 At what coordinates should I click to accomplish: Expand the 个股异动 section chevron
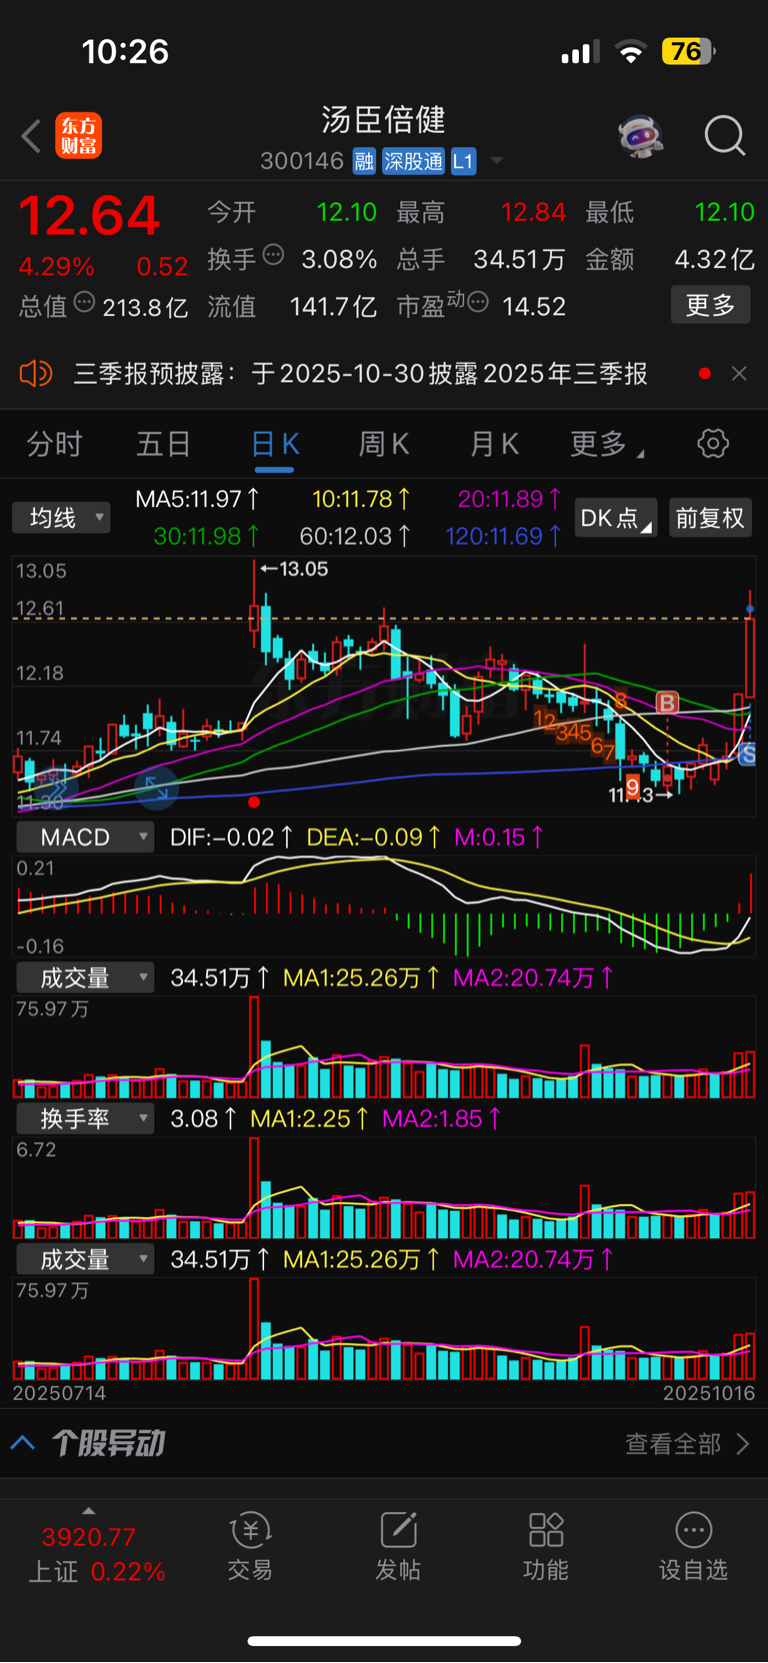(23, 1443)
